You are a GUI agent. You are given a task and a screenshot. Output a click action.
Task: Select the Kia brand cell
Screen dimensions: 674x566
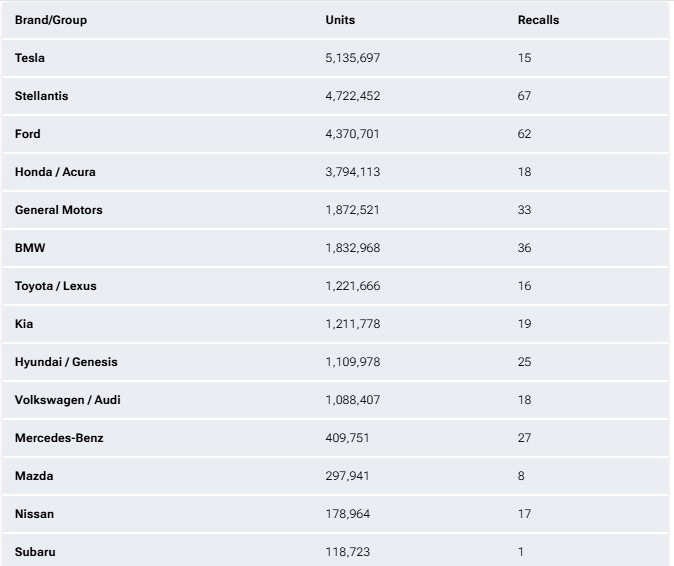(x=24, y=324)
